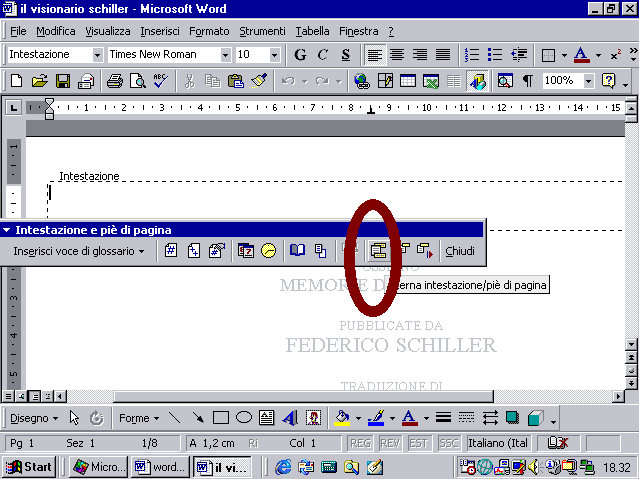Click the New blank document icon
639x479 pixels.
(16, 81)
